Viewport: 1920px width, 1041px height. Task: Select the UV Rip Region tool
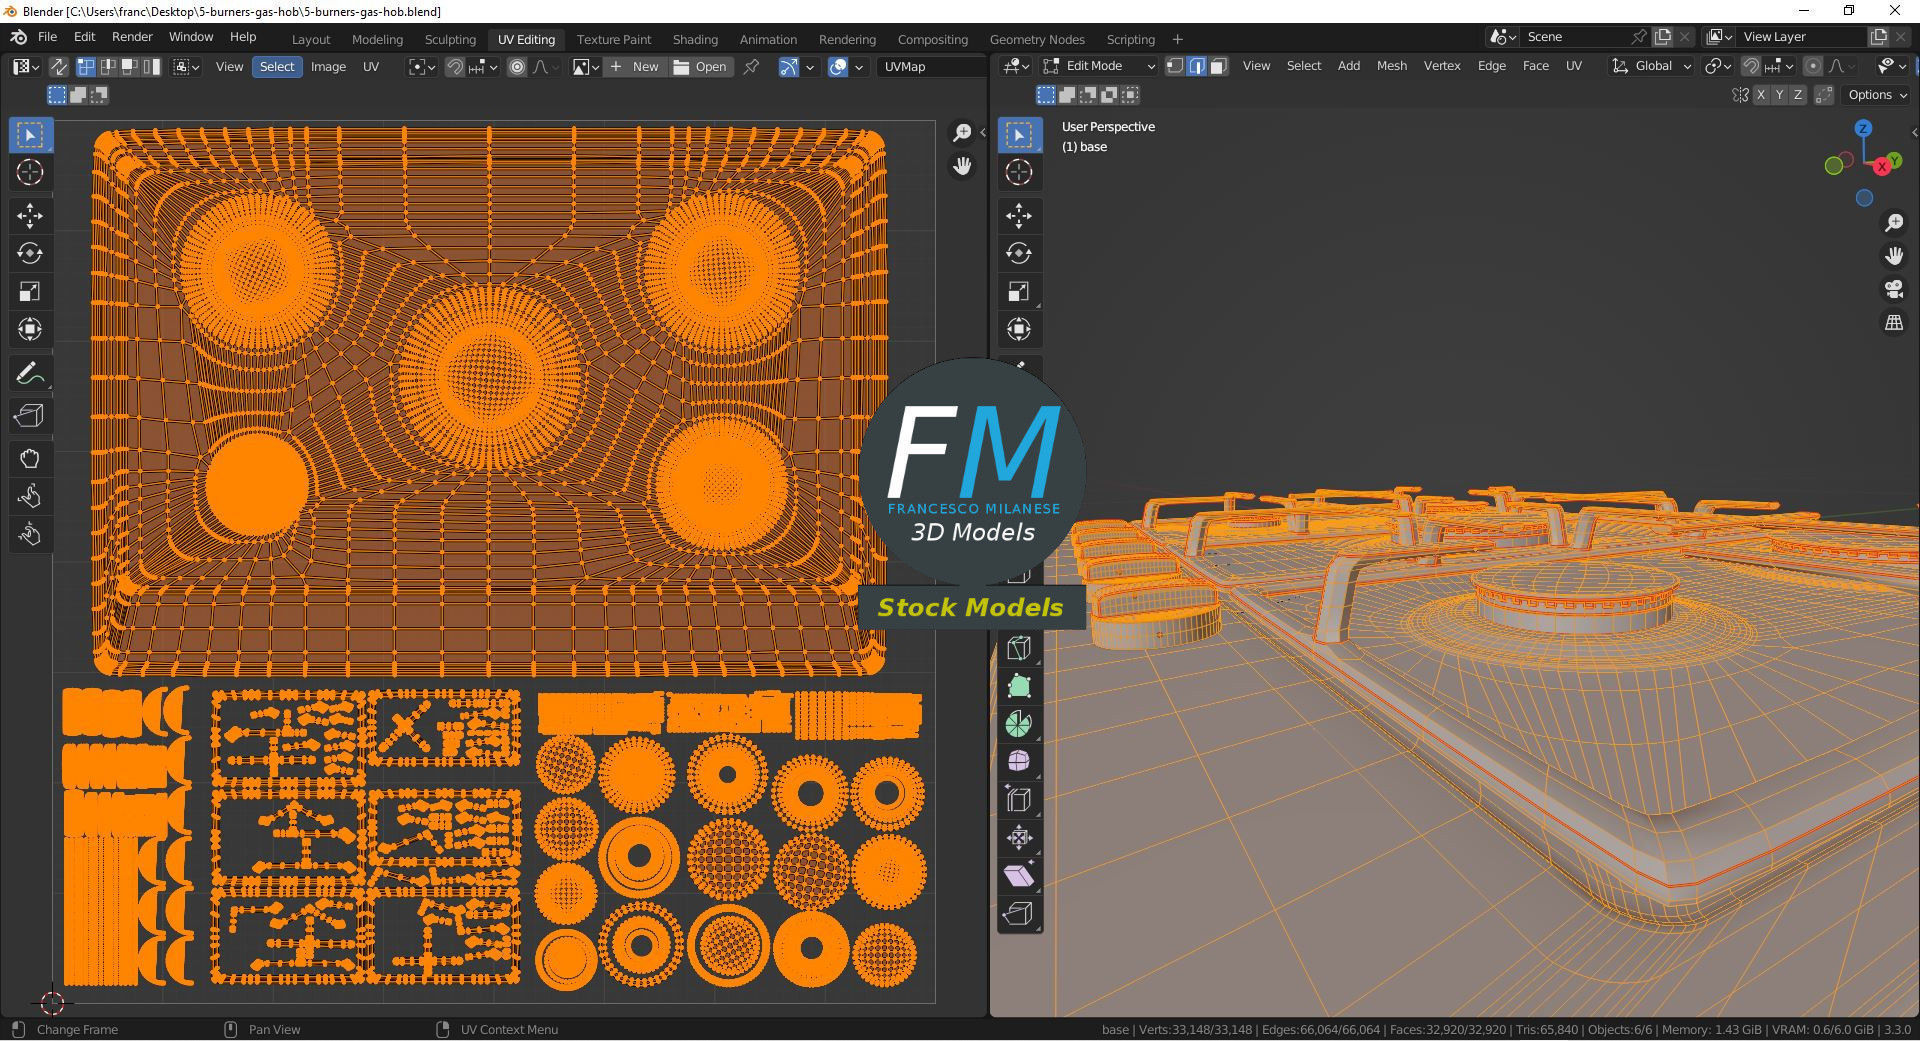(30, 416)
